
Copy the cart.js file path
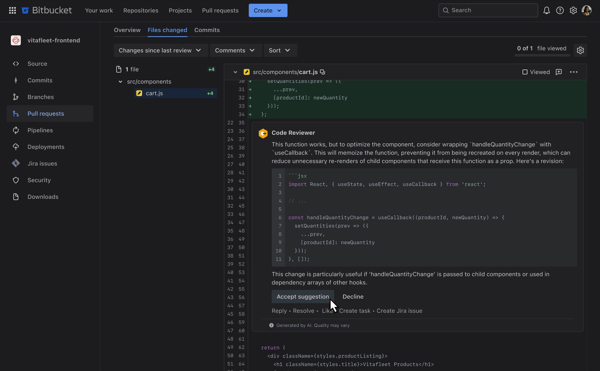323,72
